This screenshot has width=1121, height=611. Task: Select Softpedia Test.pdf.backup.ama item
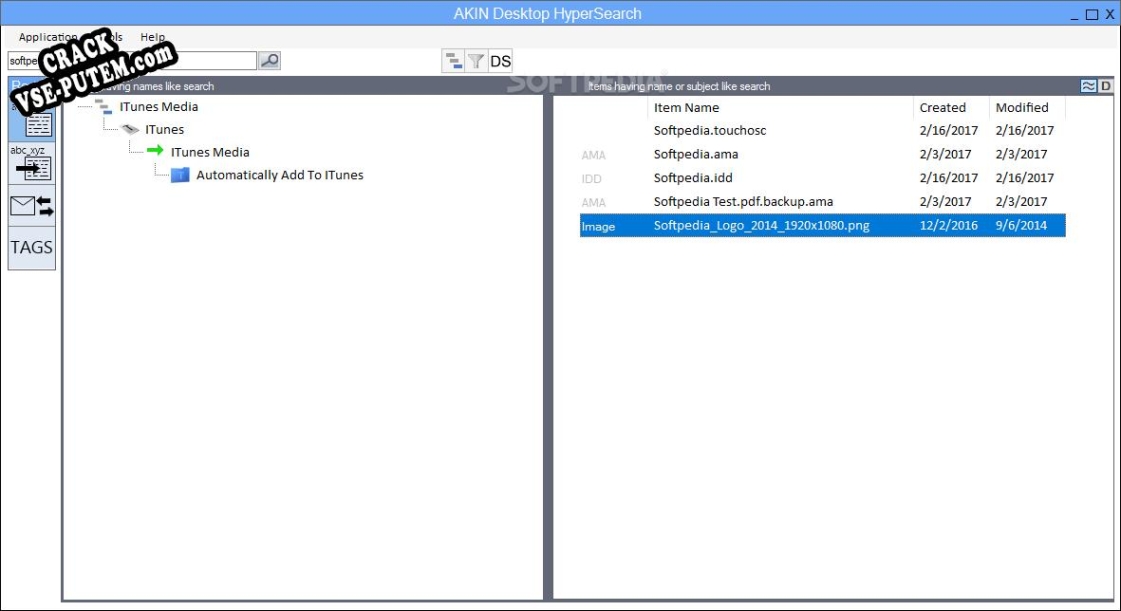pyautogui.click(x=744, y=202)
